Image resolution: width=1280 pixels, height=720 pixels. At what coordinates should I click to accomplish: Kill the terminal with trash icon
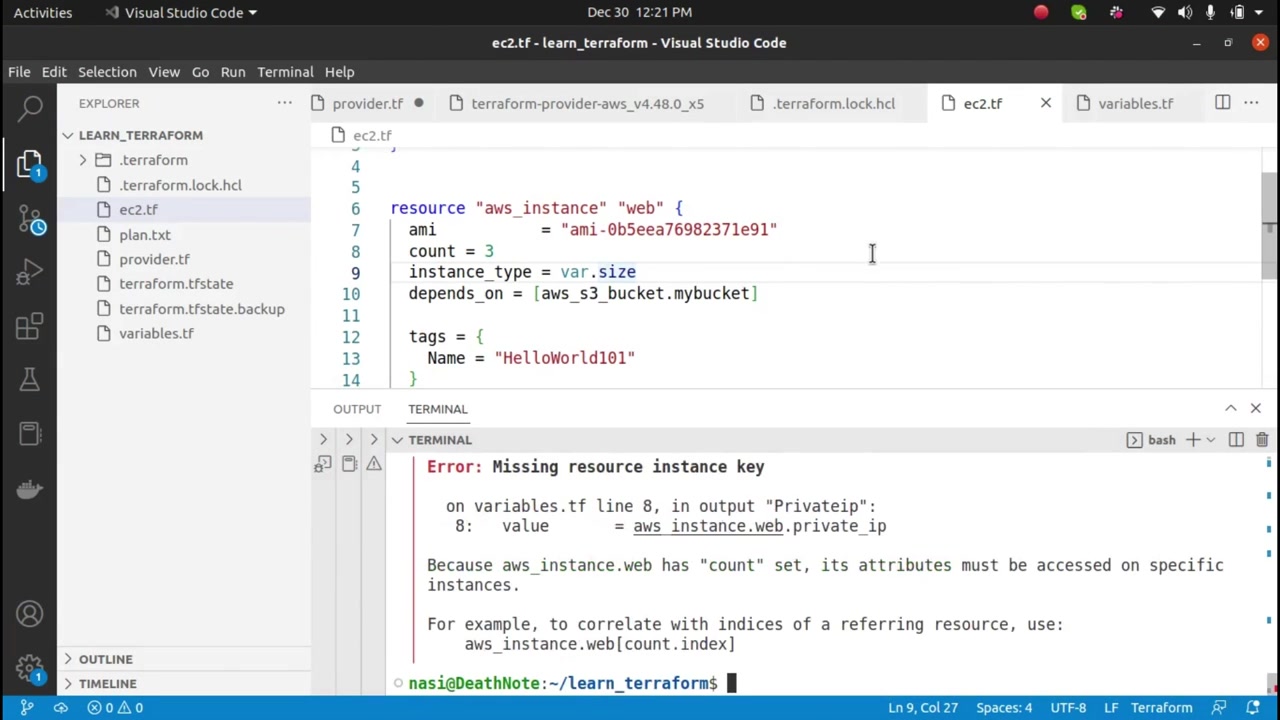pos(1262,440)
